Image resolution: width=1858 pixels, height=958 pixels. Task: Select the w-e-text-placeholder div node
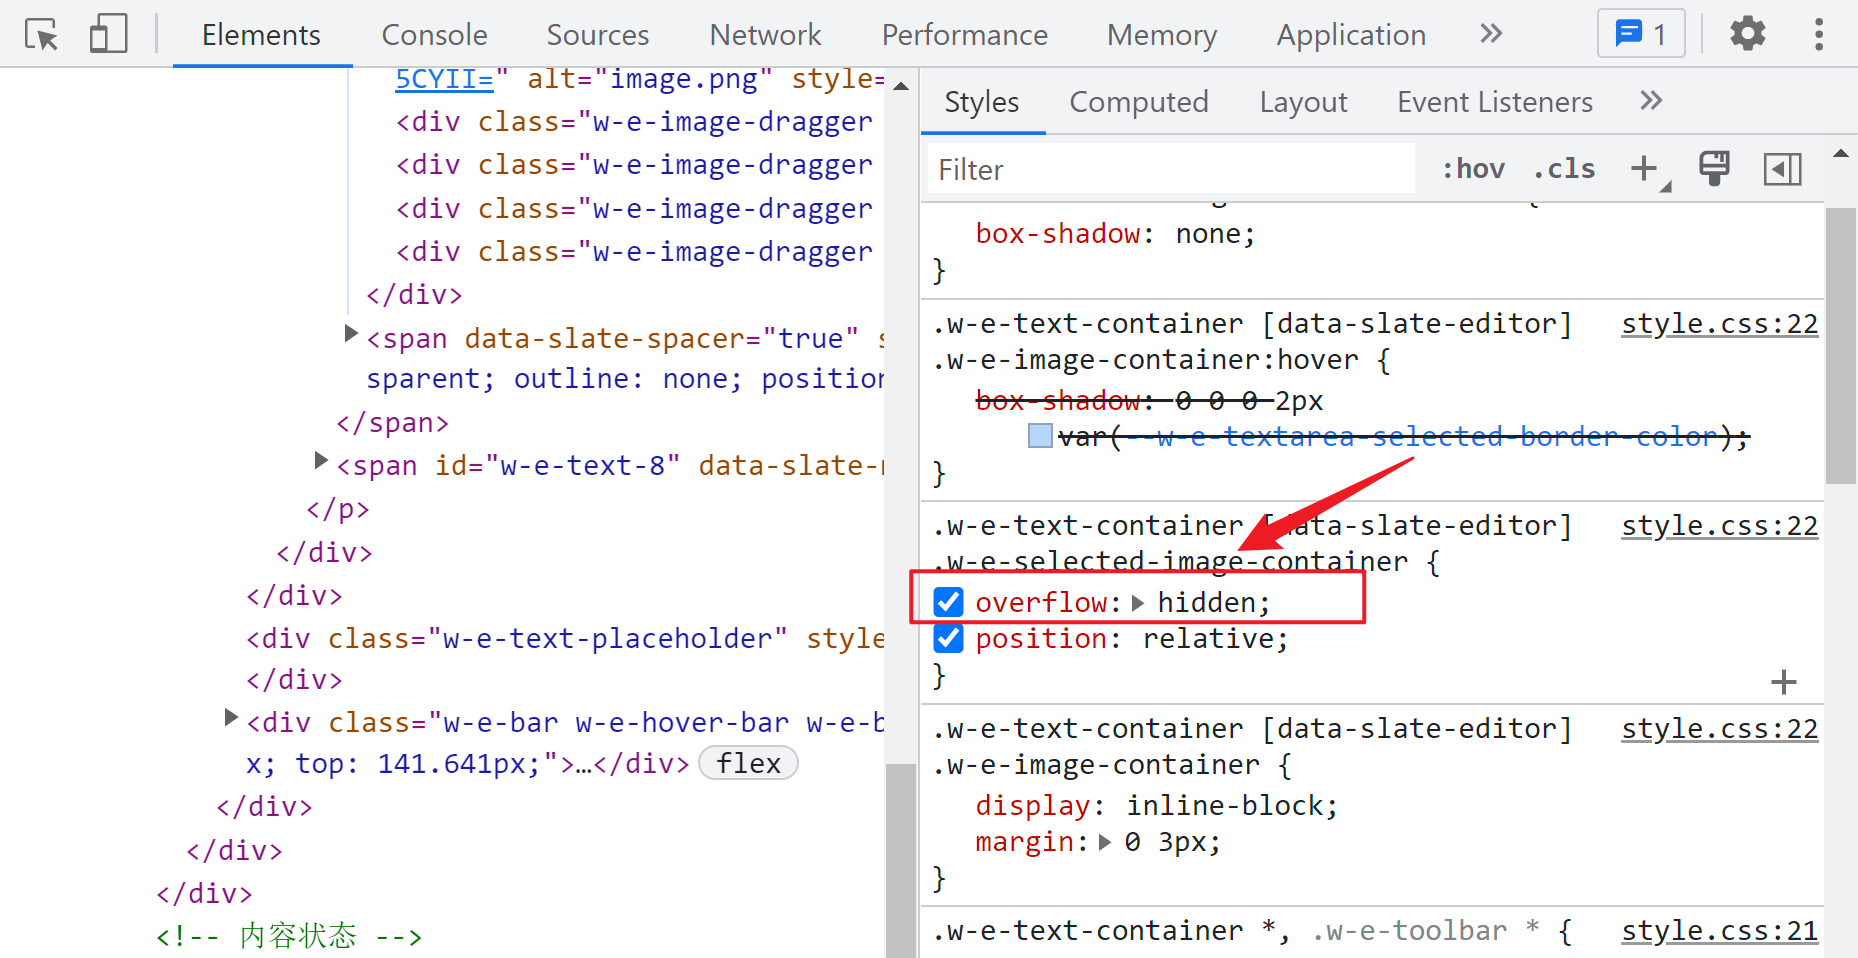(565, 638)
